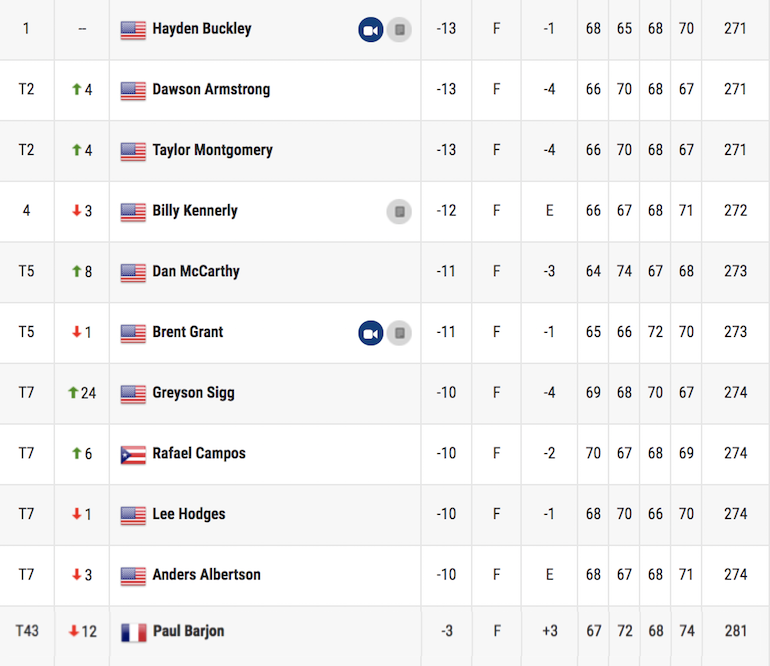Click Paul Barjon's red down arrow
Viewport: 770px width, 666px height.
point(74,631)
